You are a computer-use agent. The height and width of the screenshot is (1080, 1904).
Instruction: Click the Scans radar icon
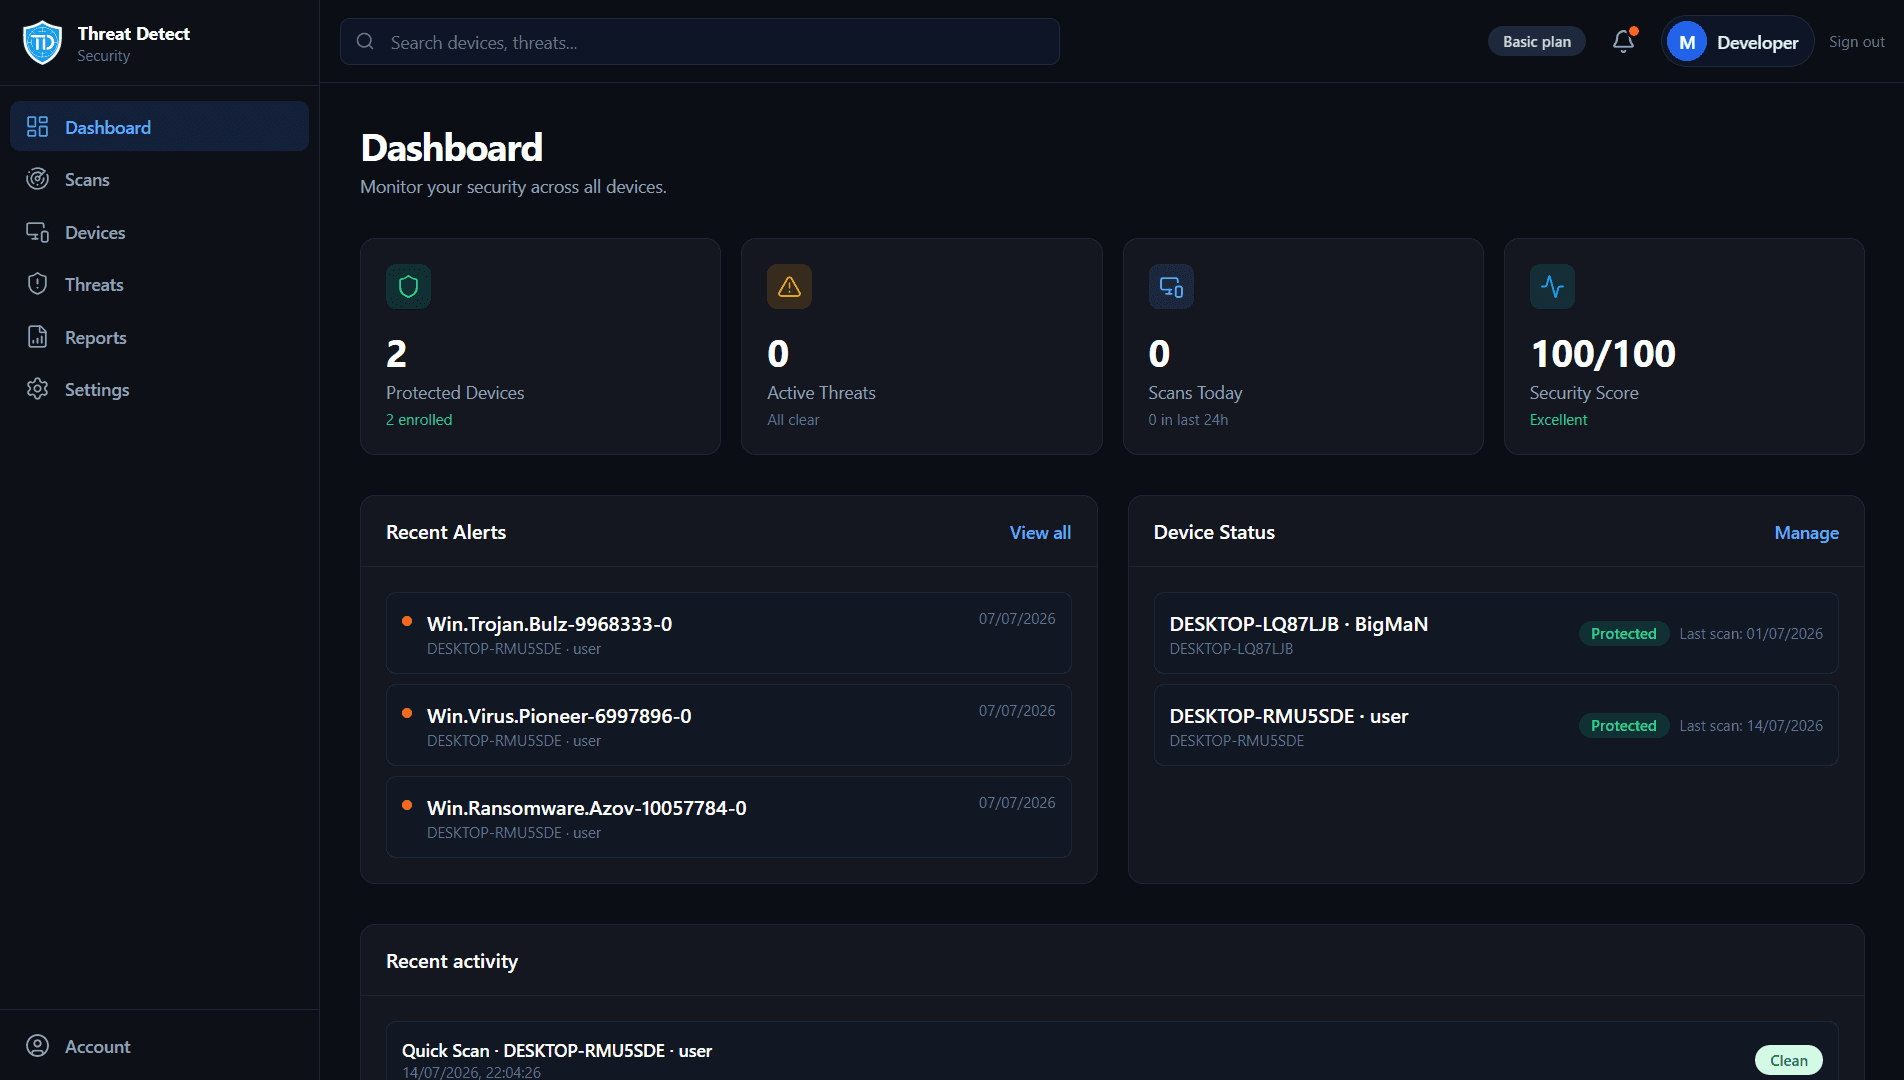tap(37, 179)
